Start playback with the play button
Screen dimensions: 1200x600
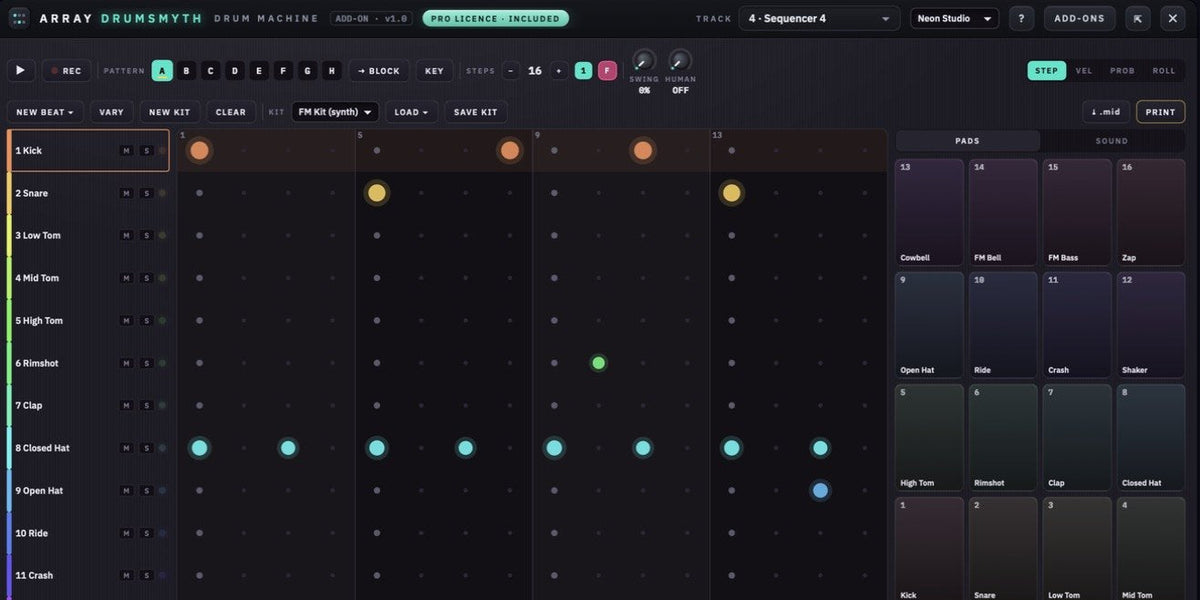click(20, 71)
